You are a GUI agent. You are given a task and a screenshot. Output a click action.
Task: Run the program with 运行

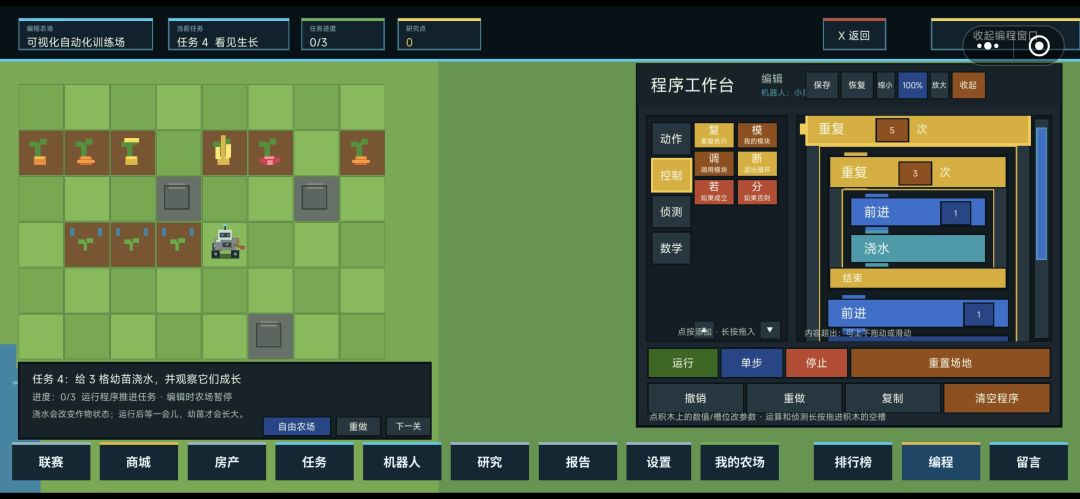[683, 363]
